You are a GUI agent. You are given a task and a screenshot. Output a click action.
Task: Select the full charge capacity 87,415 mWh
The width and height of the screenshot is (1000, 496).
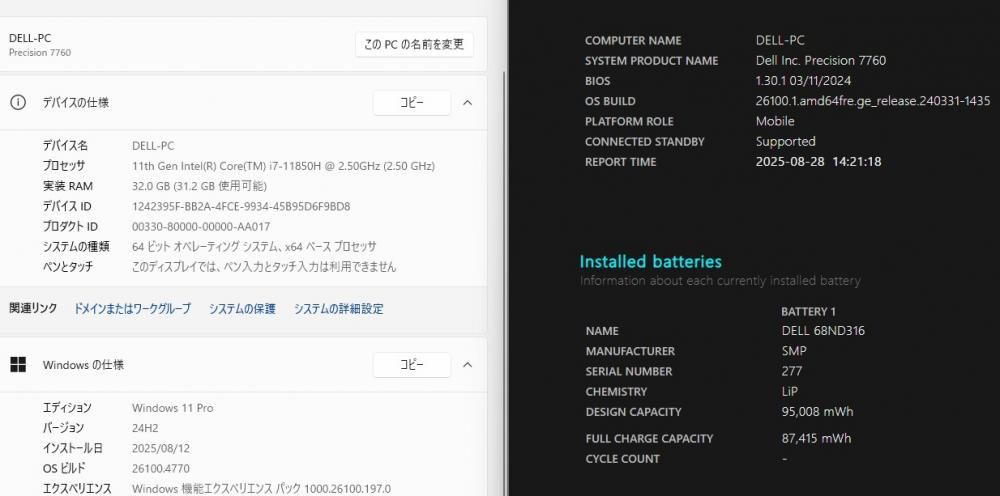[x=816, y=439]
